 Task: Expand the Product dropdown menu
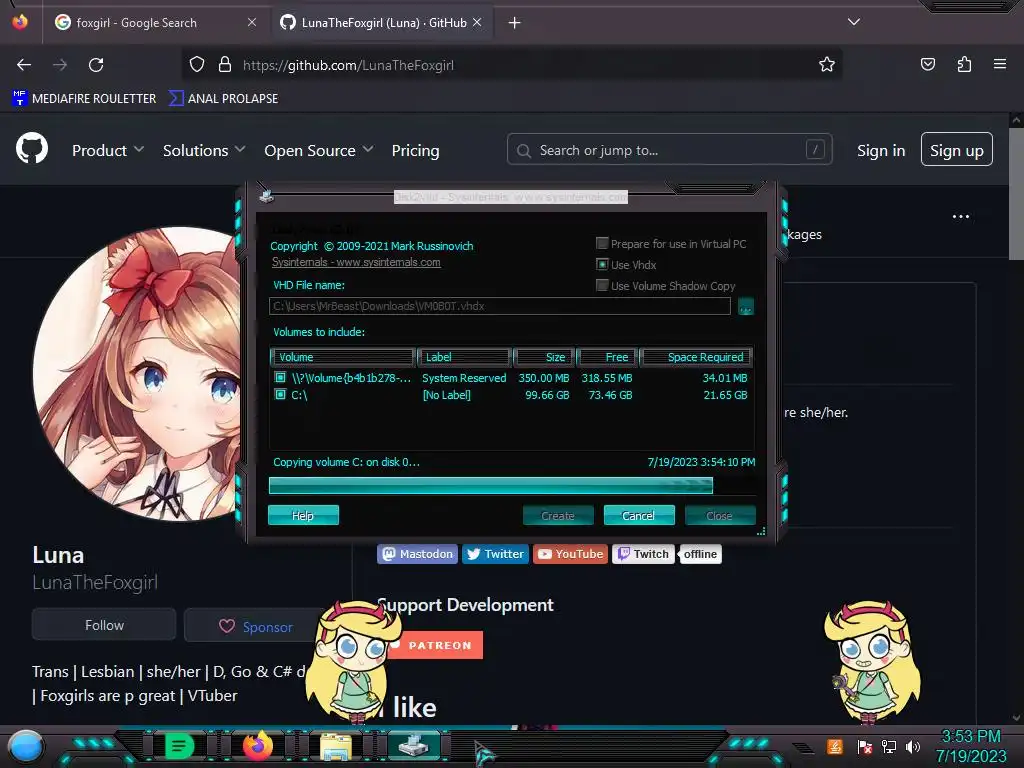pos(108,150)
